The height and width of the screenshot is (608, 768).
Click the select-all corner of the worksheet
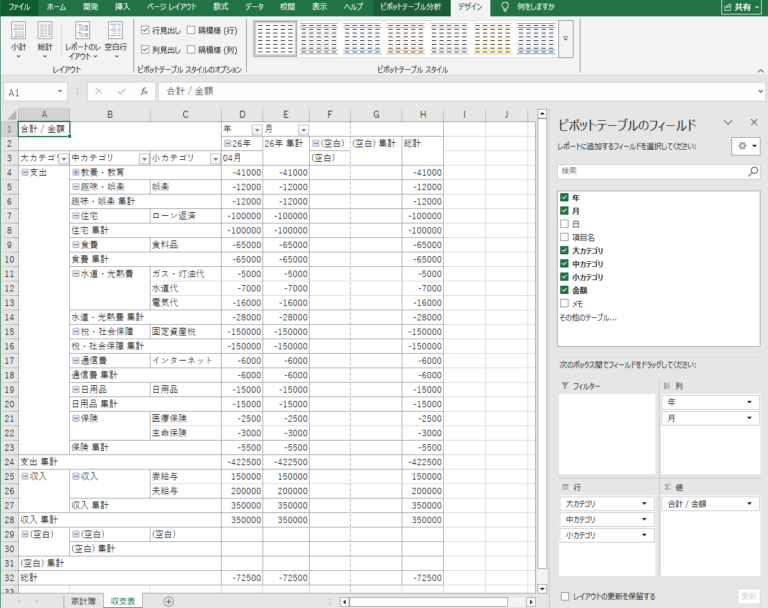[x=10, y=115]
